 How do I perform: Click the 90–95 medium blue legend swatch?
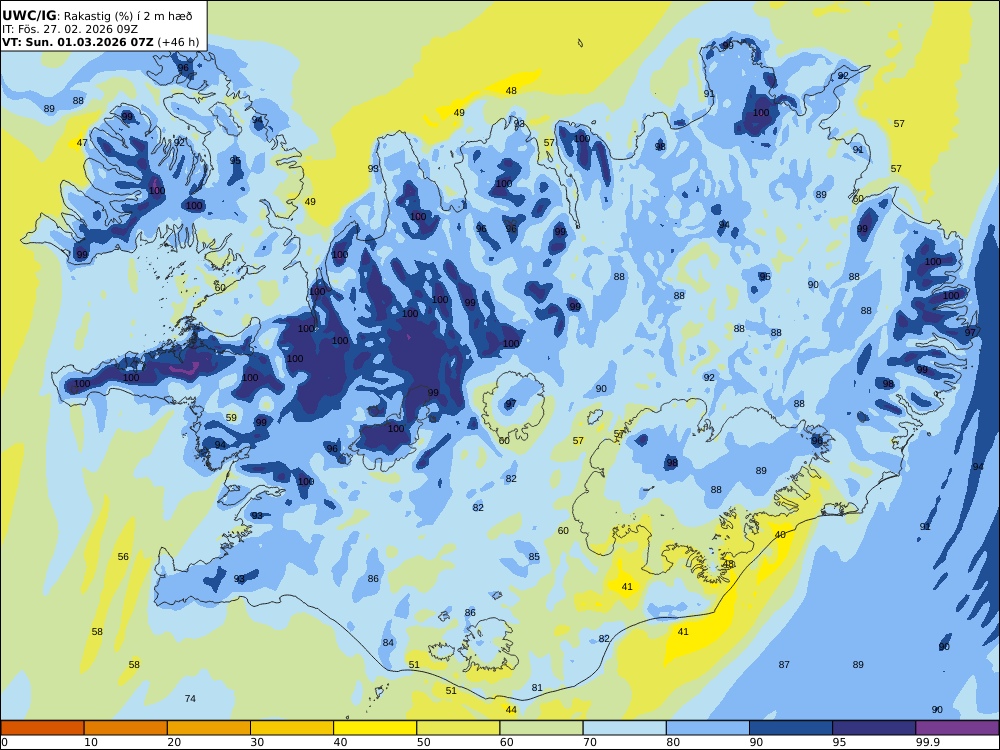click(791, 728)
